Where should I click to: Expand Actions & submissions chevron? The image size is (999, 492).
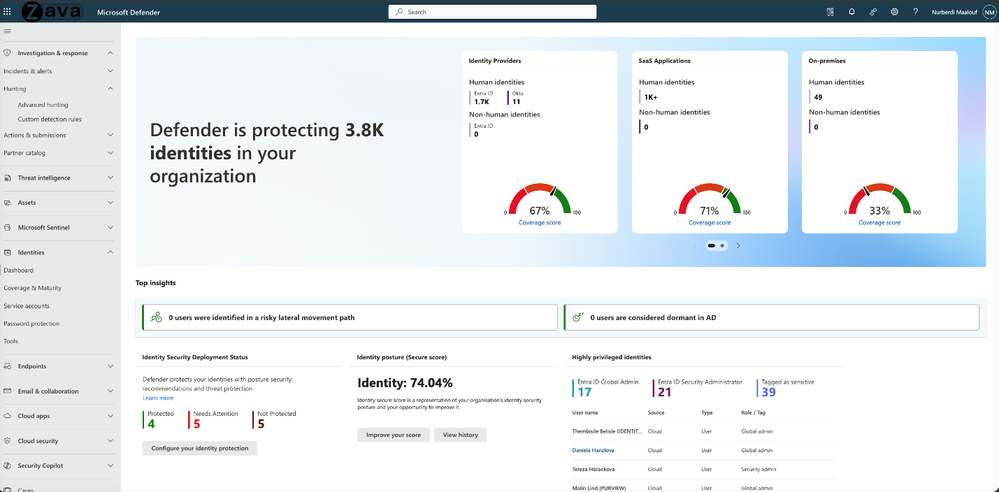110,135
